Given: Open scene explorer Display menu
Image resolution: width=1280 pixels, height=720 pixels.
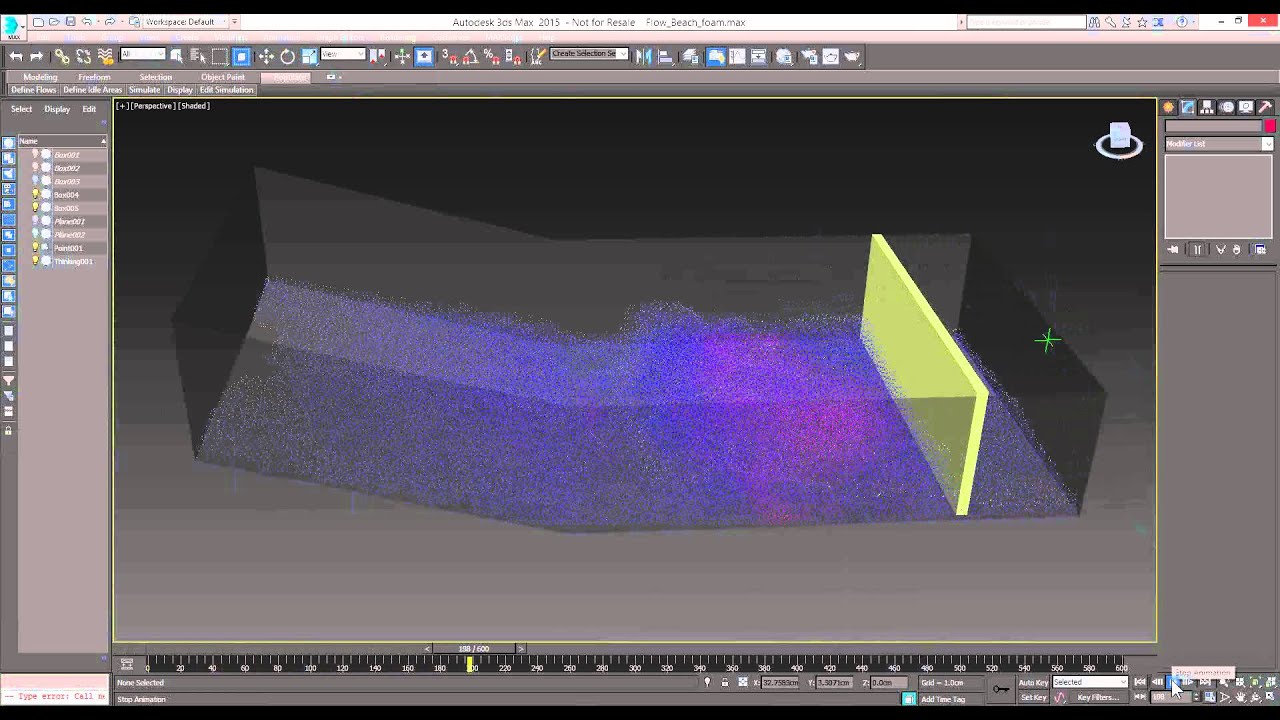Looking at the screenshot, I should tap(57, 109).
